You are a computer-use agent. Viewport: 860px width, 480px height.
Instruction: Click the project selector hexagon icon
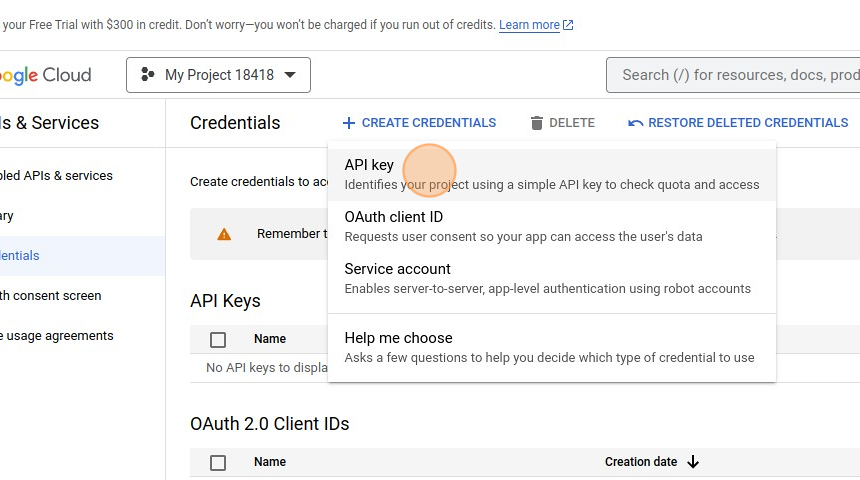148,75
